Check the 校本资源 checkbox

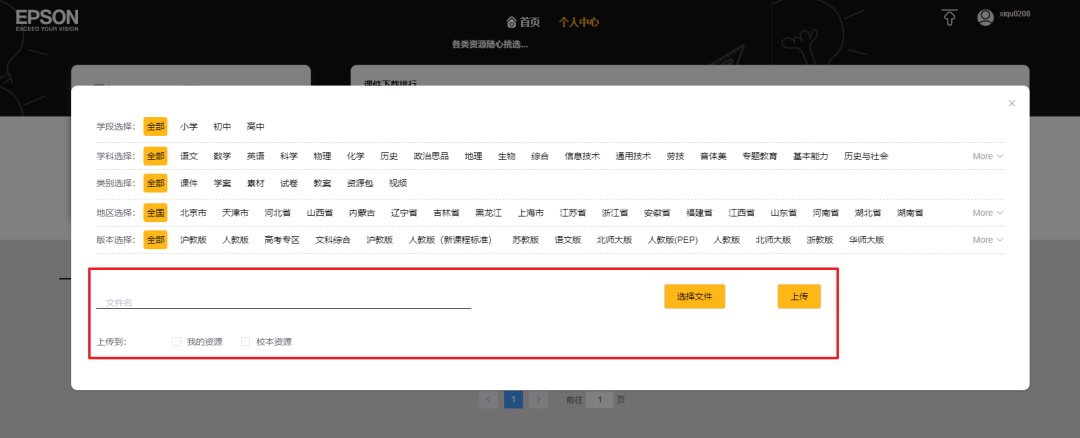pos(245,342)
